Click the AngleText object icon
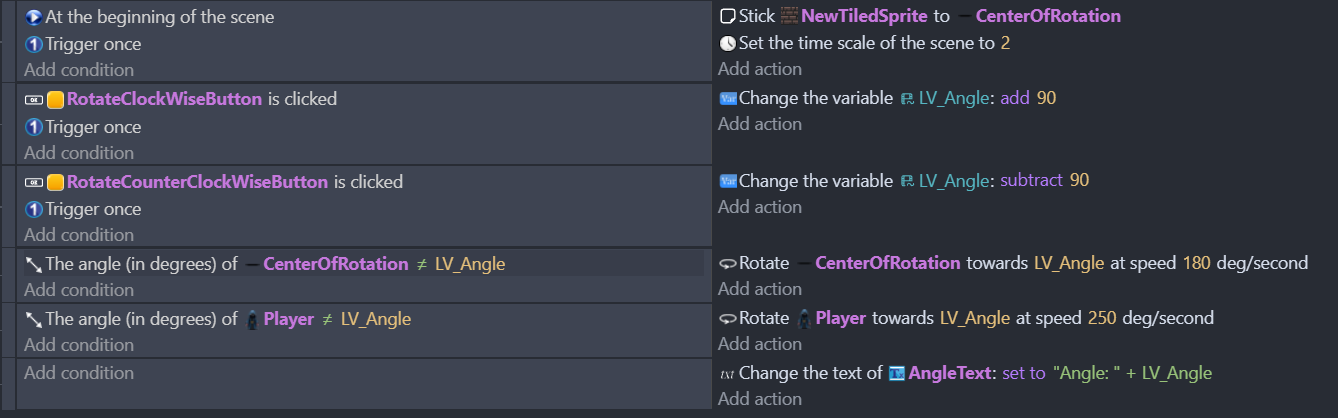Screen dimensions: 1338x418 click(897, 373)
